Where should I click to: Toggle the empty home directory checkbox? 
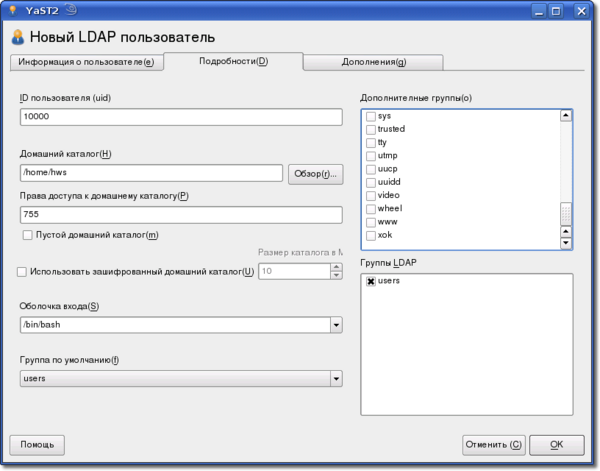(27, 234)
